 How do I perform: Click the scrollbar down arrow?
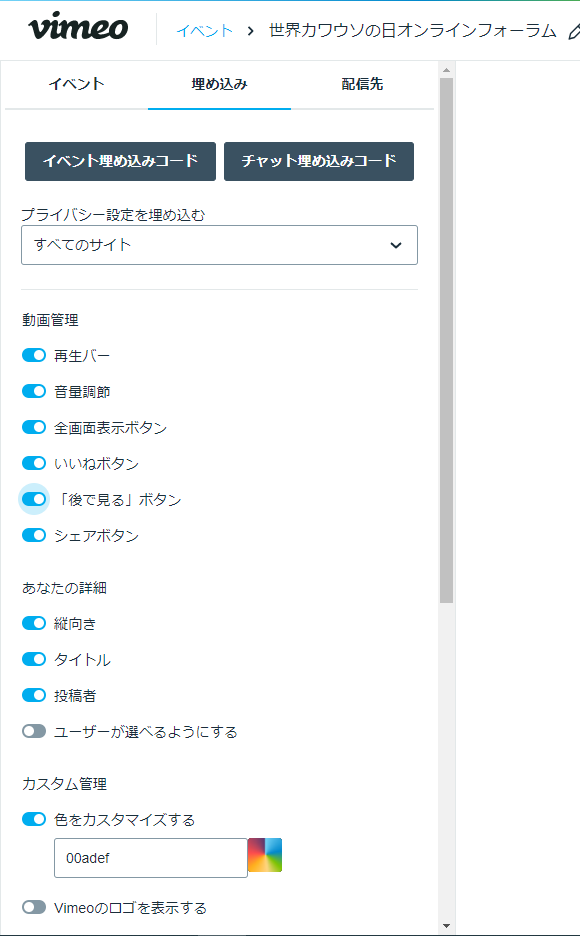(446, 926)
